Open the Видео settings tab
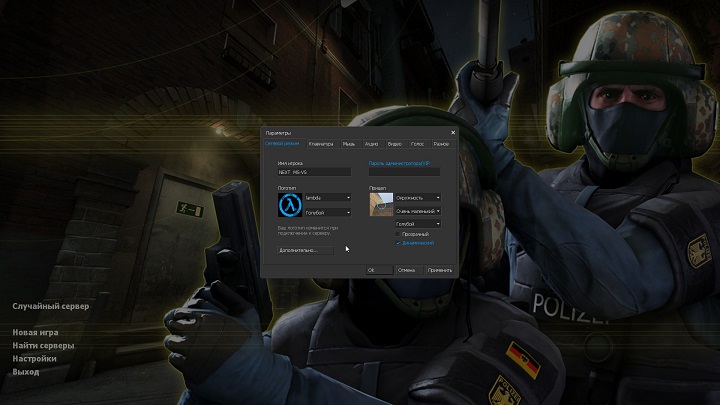 (395, 144)
